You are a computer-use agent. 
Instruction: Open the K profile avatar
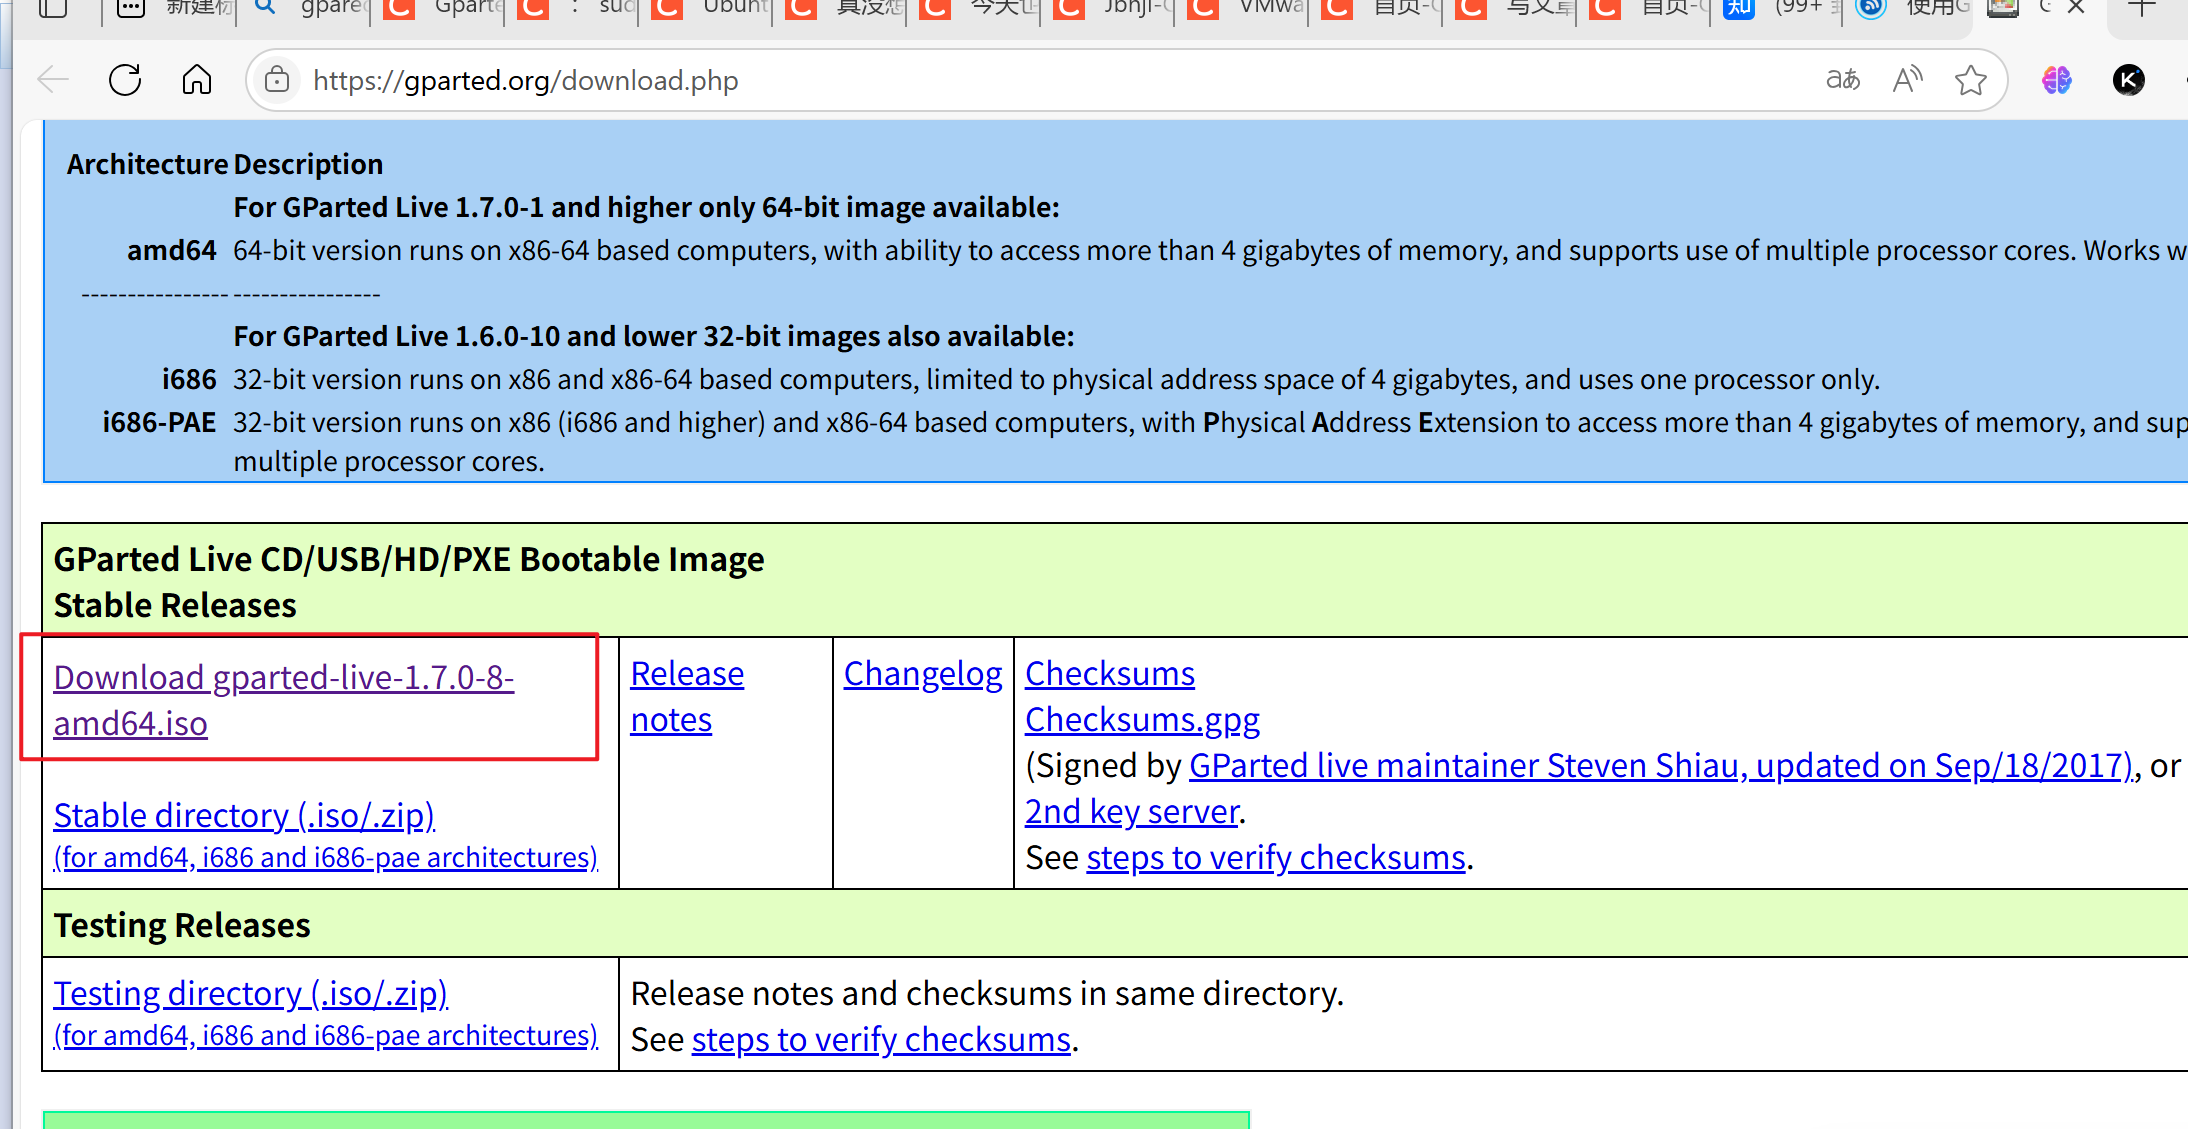pos(2129,80)
